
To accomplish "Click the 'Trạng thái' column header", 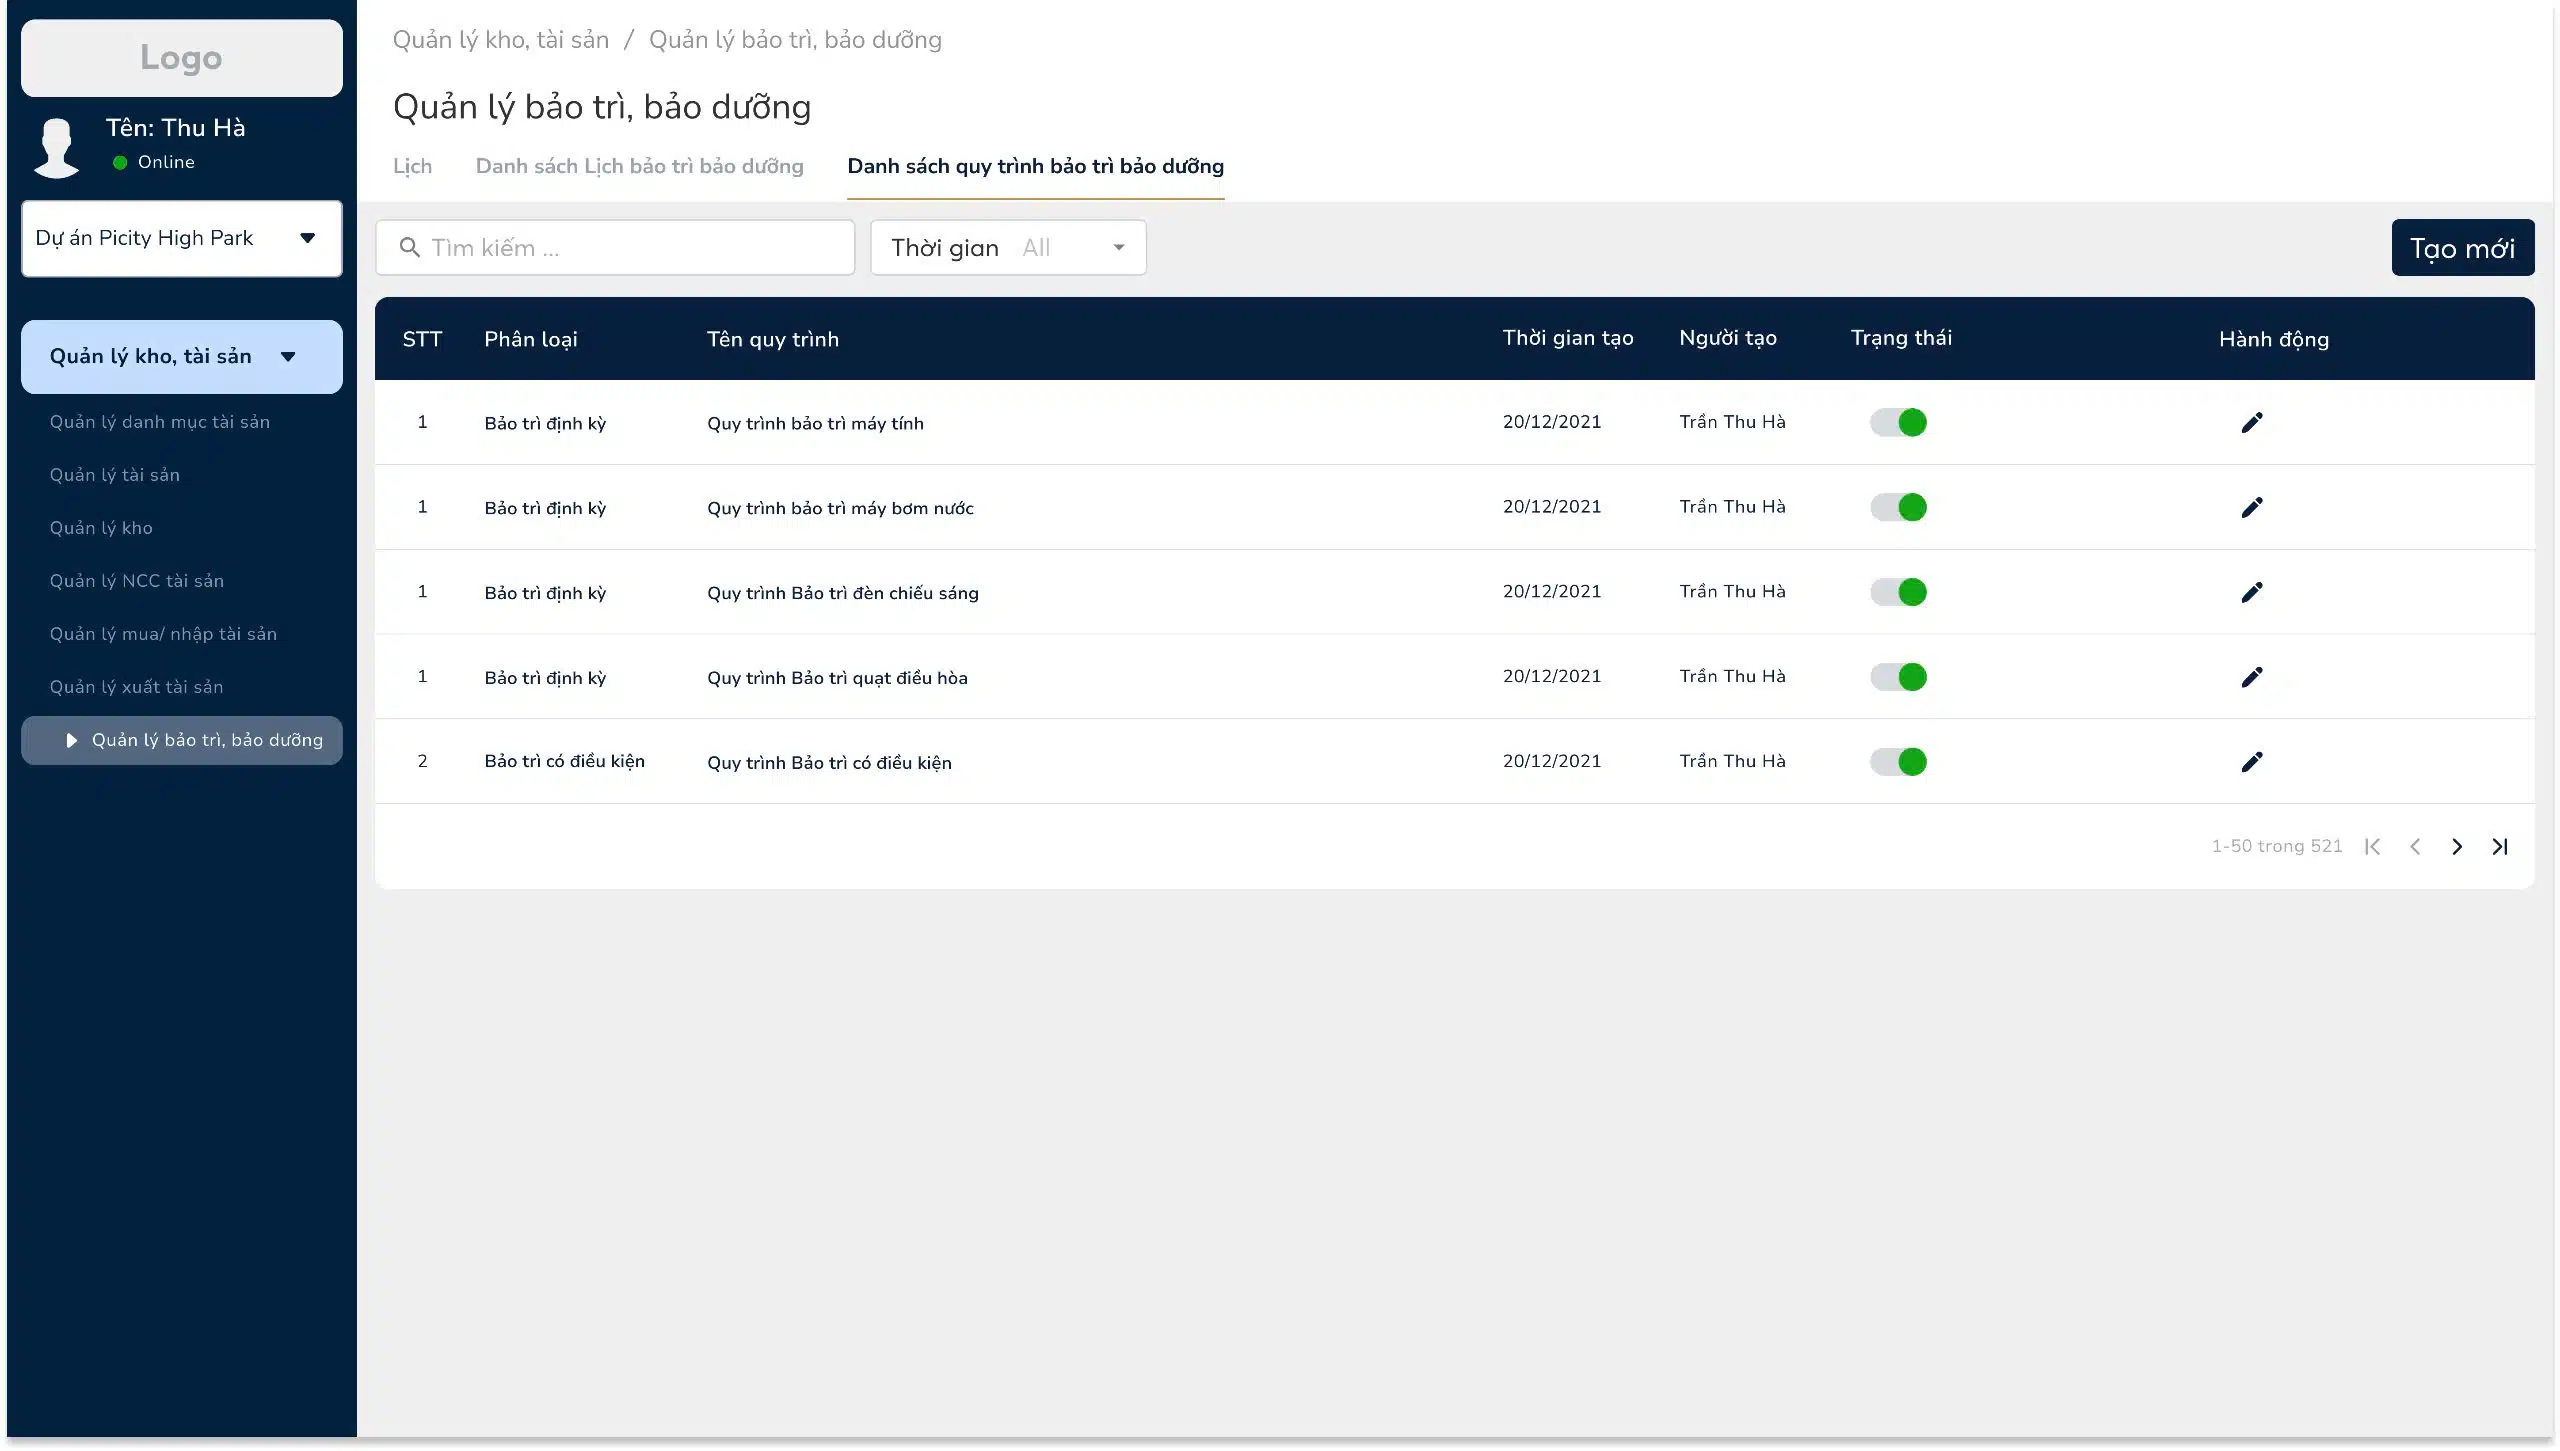I will (x=1901, y=339).
